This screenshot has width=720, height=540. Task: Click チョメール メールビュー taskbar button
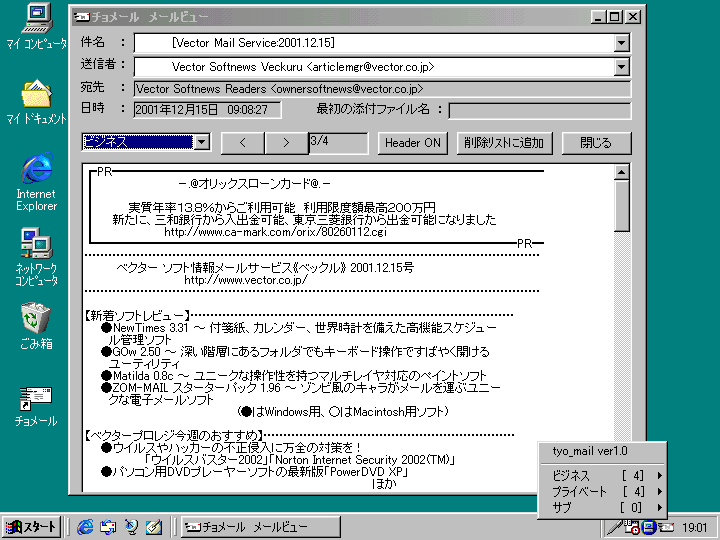point(260,527)
